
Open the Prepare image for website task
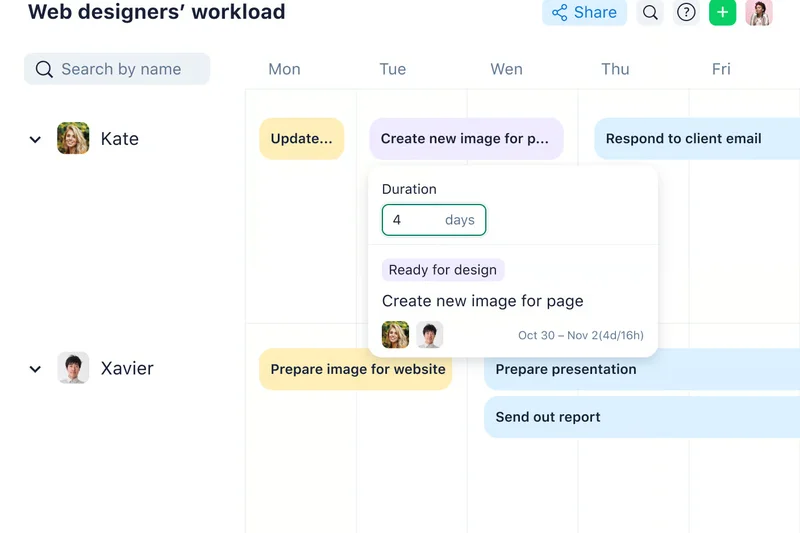(357, 369)
